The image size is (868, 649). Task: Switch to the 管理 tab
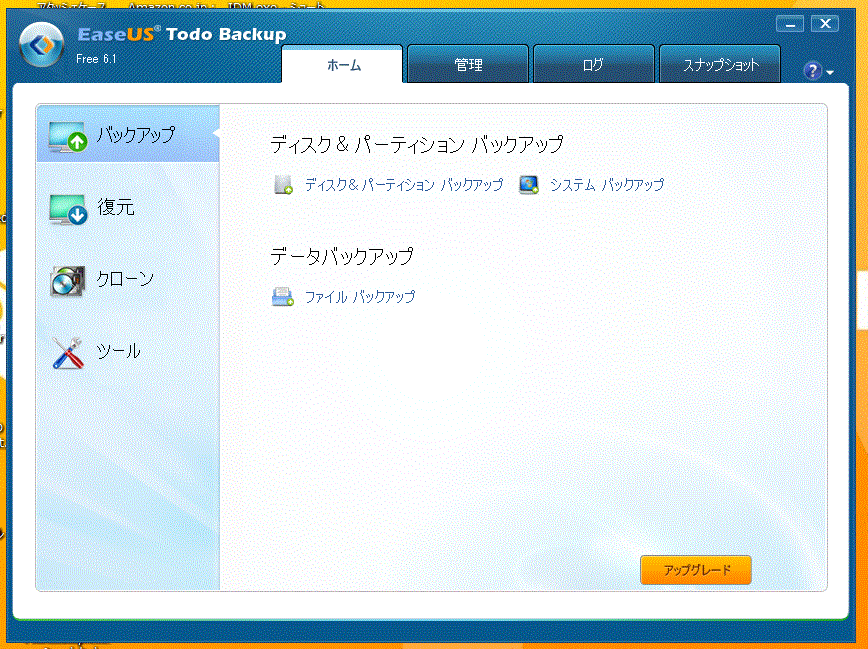pos(468,65)
